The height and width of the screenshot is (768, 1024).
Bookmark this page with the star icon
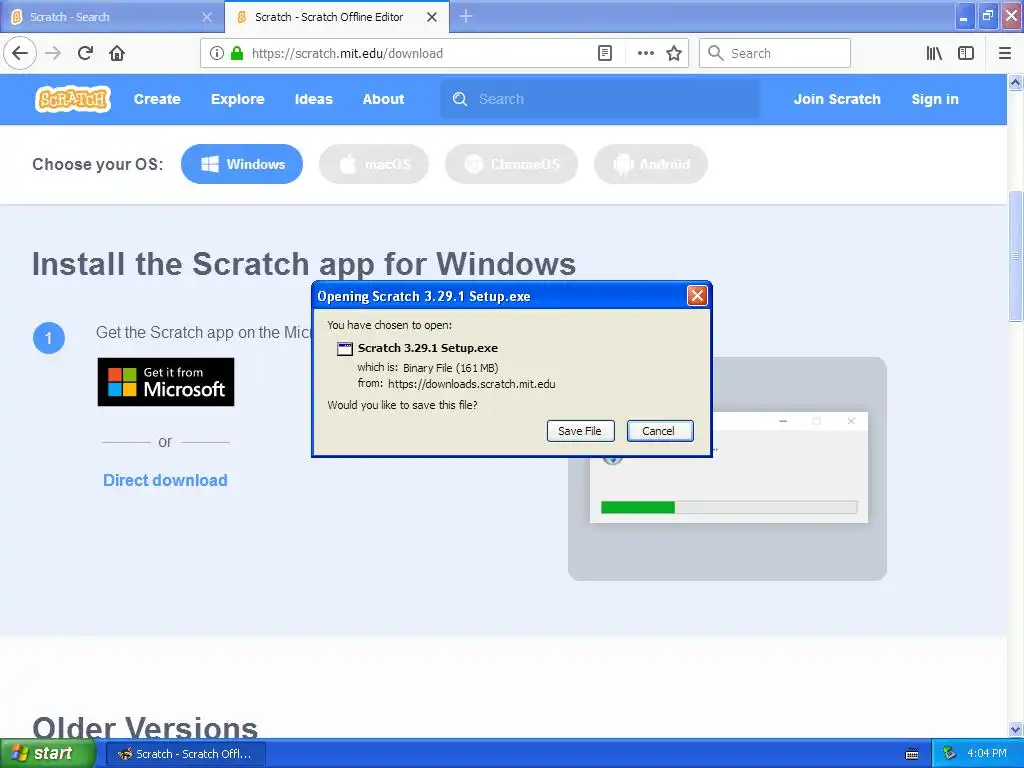coord(674,53)
